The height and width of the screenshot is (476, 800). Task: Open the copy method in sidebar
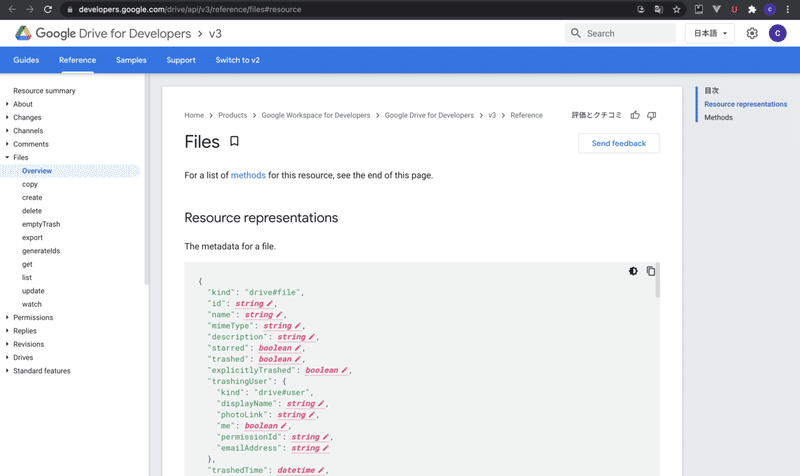coord(30,184)
